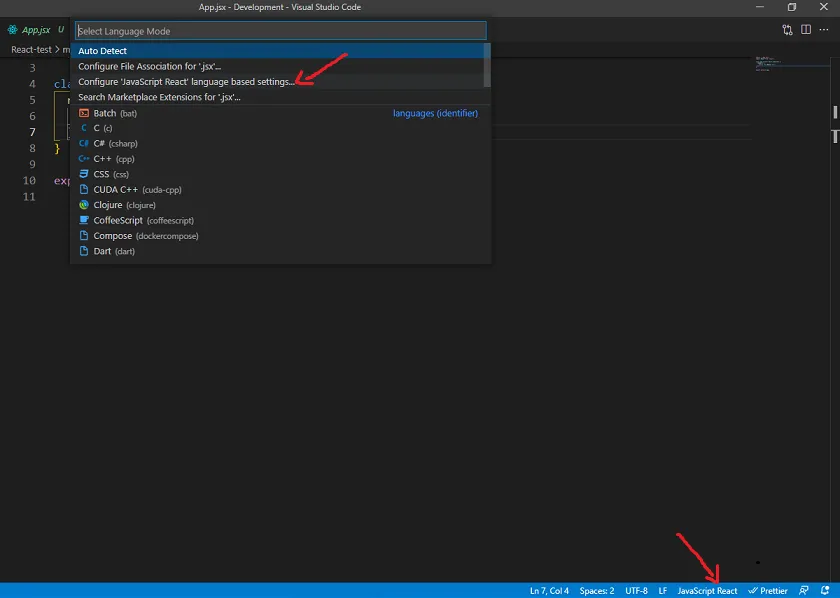Click the CoffeeScript language icon
Screen dimensions: 840x598
(84, 220)
